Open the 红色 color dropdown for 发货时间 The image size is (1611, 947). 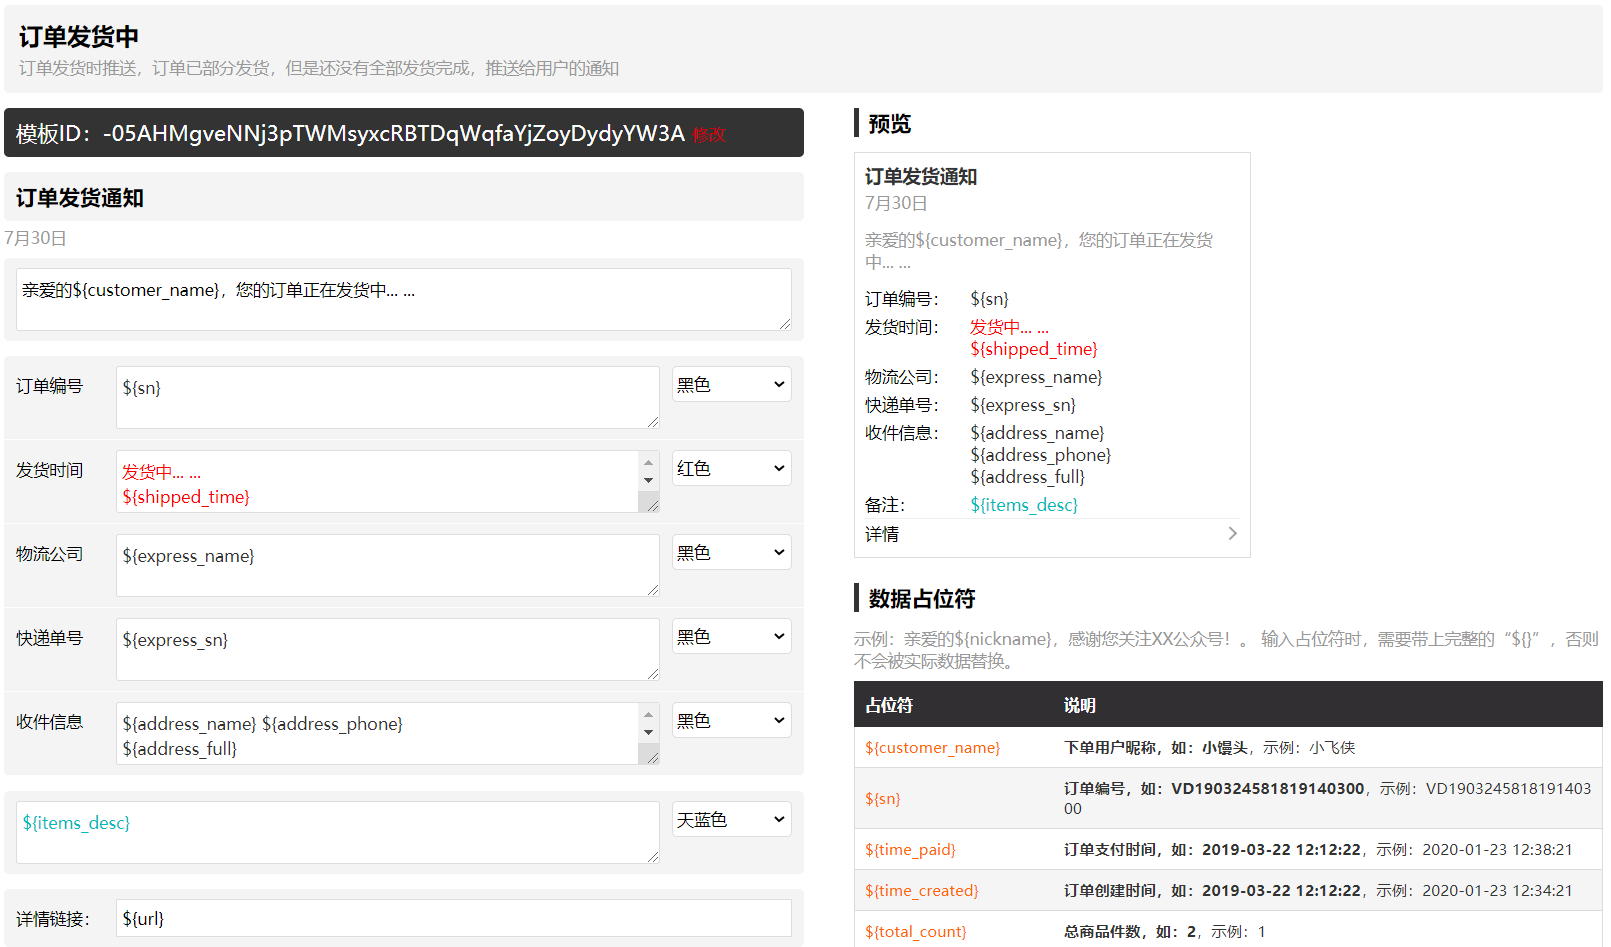coord(731,469)
